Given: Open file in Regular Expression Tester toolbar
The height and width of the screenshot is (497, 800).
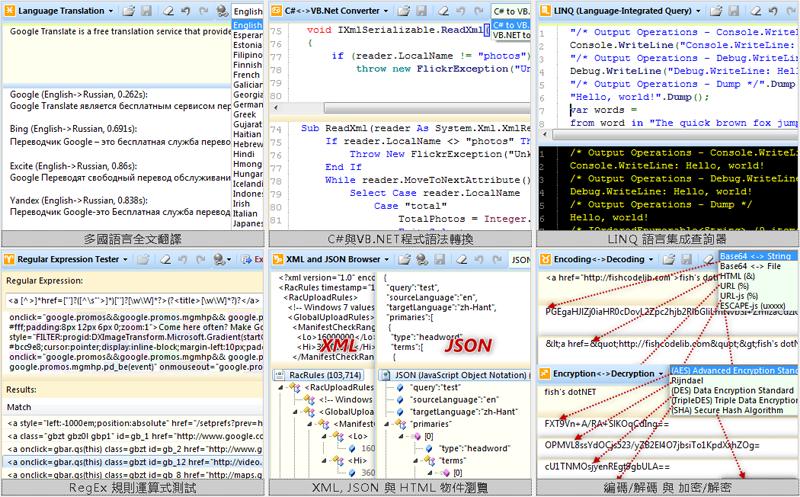Looking at the screenshot, I should click(143, 259).
